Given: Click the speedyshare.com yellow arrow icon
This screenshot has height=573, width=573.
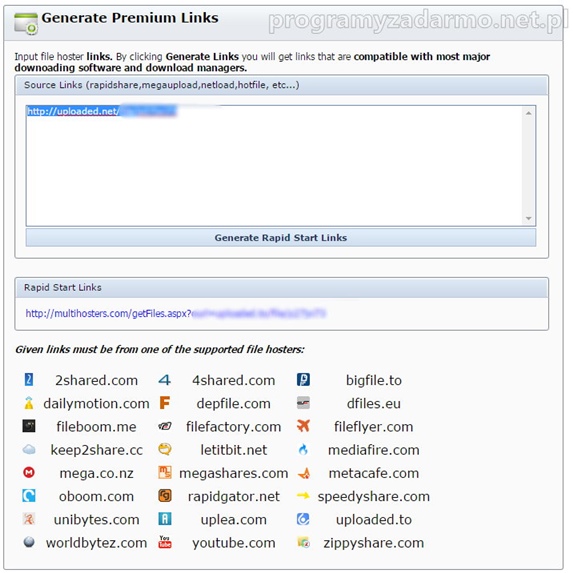Looking at the screenshot, I should pos(303,496).
